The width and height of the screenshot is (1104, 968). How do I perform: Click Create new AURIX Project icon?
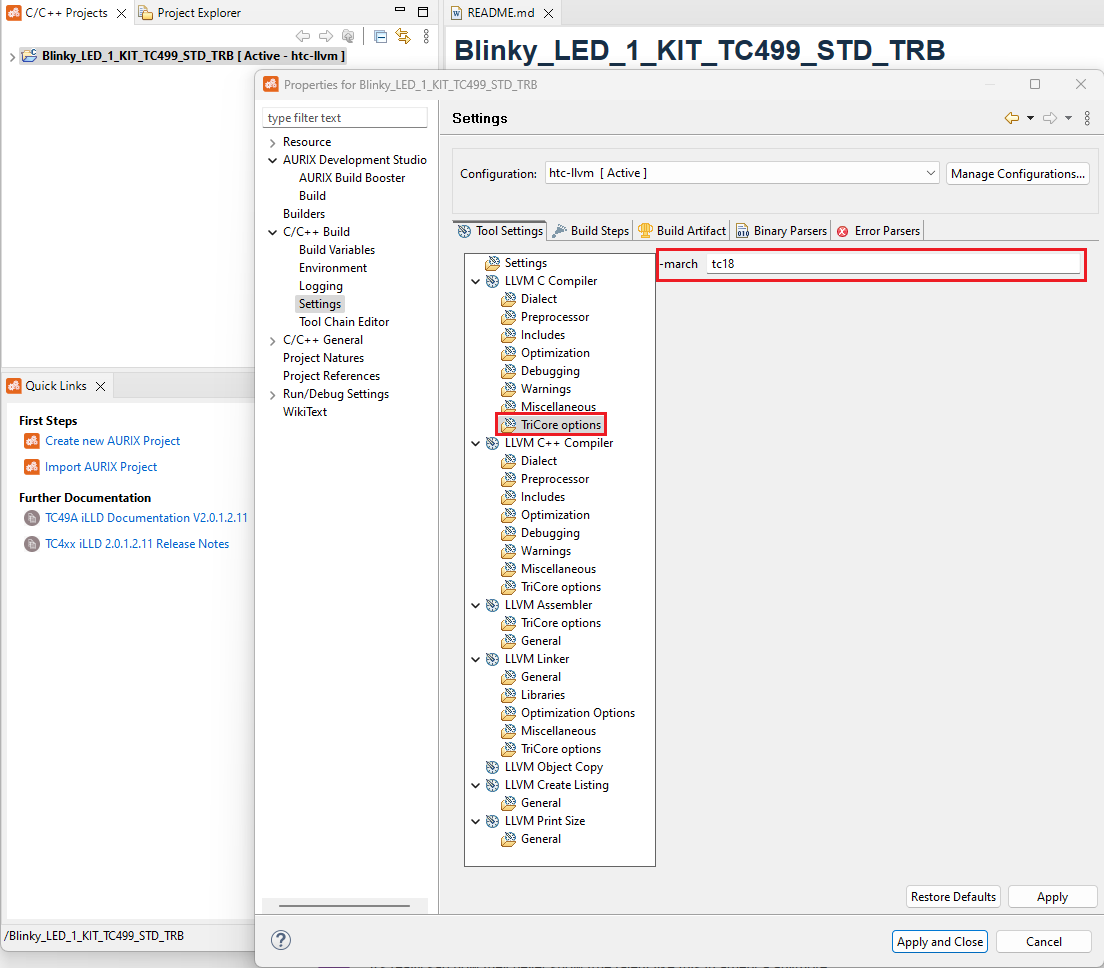[x=31, y=441]
